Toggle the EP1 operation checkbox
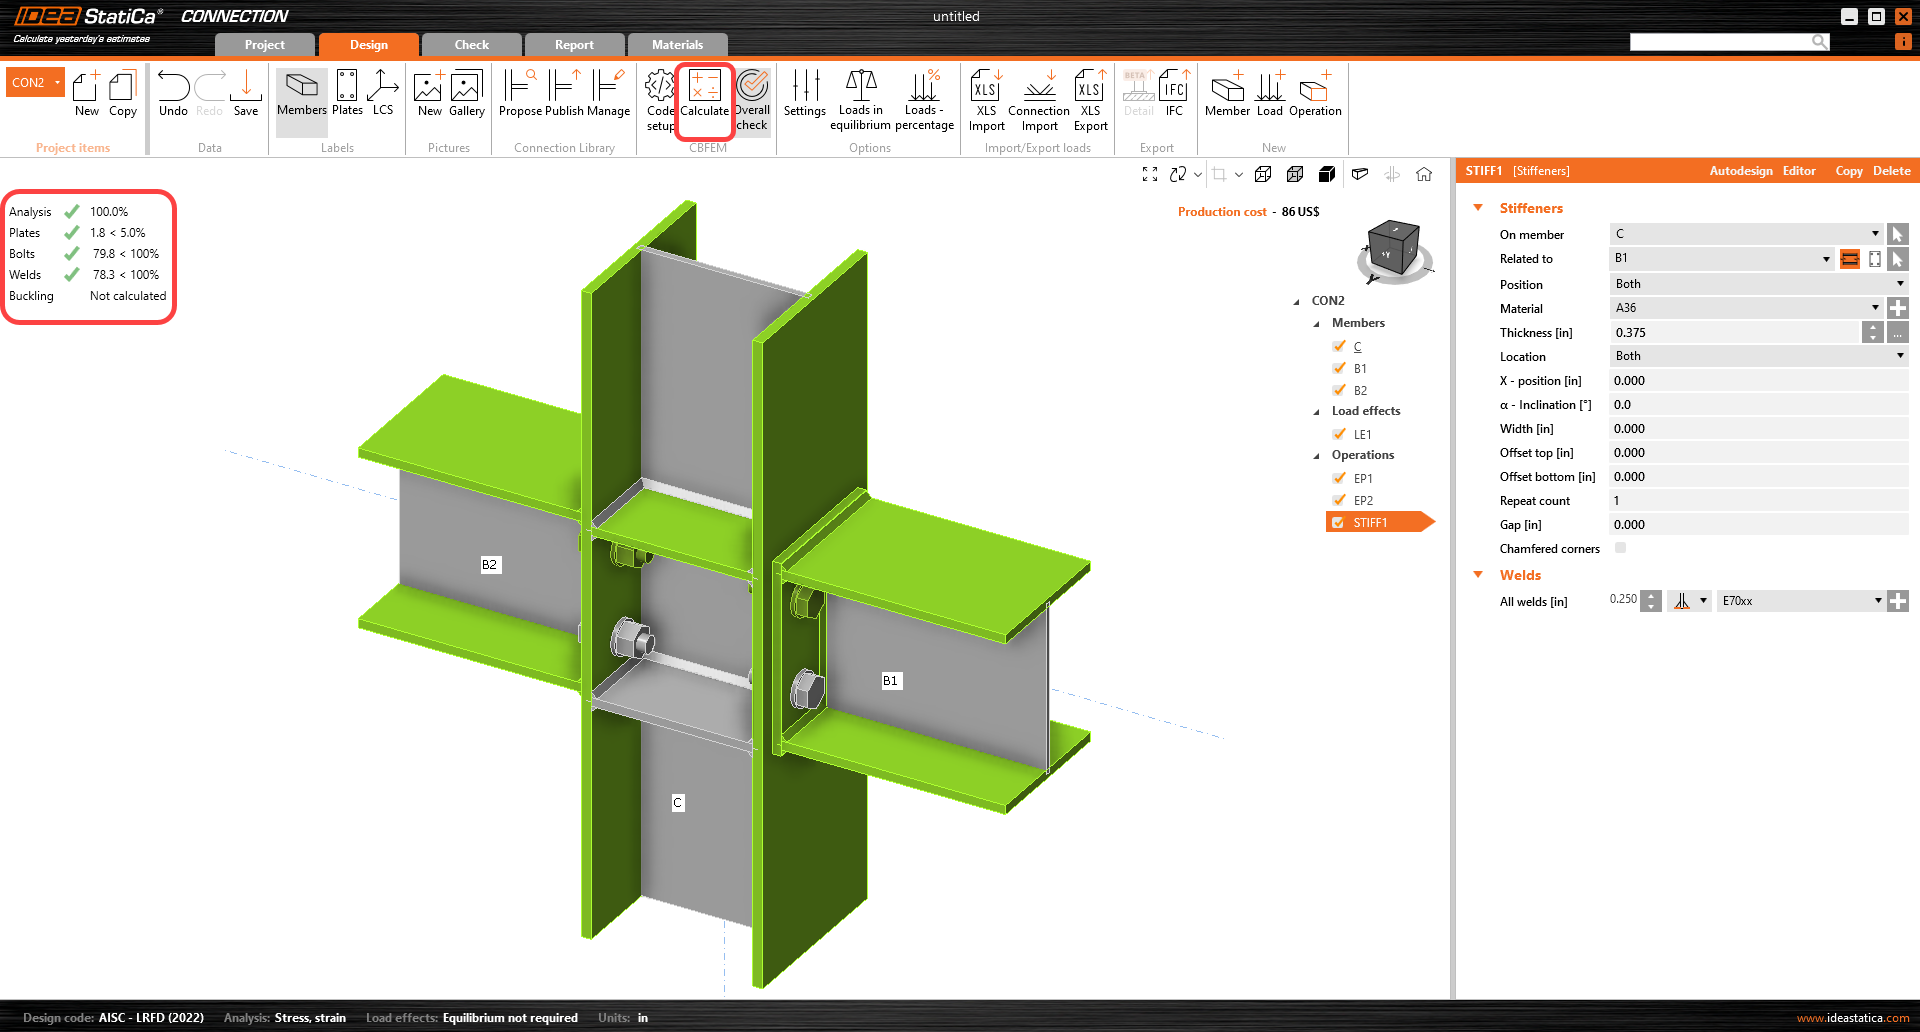The width and height of the screenshot is (1920, 1032). point(1339,478)
